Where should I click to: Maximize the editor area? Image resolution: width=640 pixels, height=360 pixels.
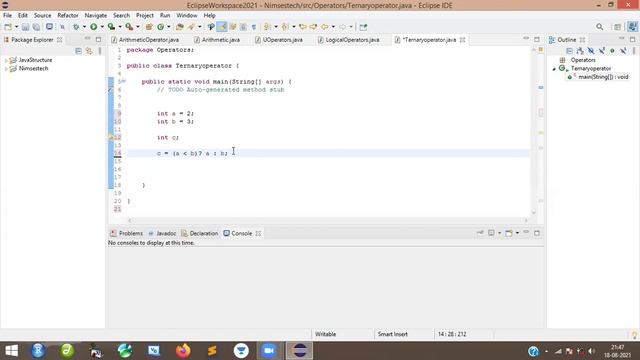[537, 39]
